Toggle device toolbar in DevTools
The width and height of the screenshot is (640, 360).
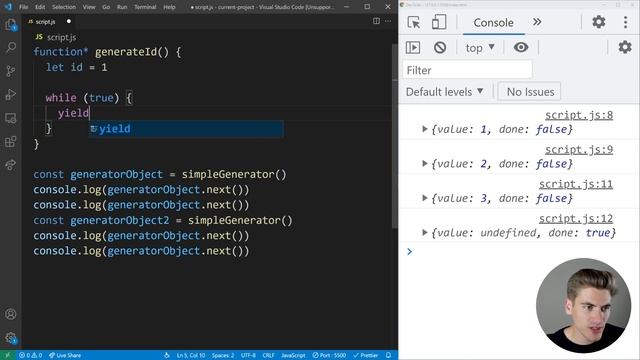[439, 22]
